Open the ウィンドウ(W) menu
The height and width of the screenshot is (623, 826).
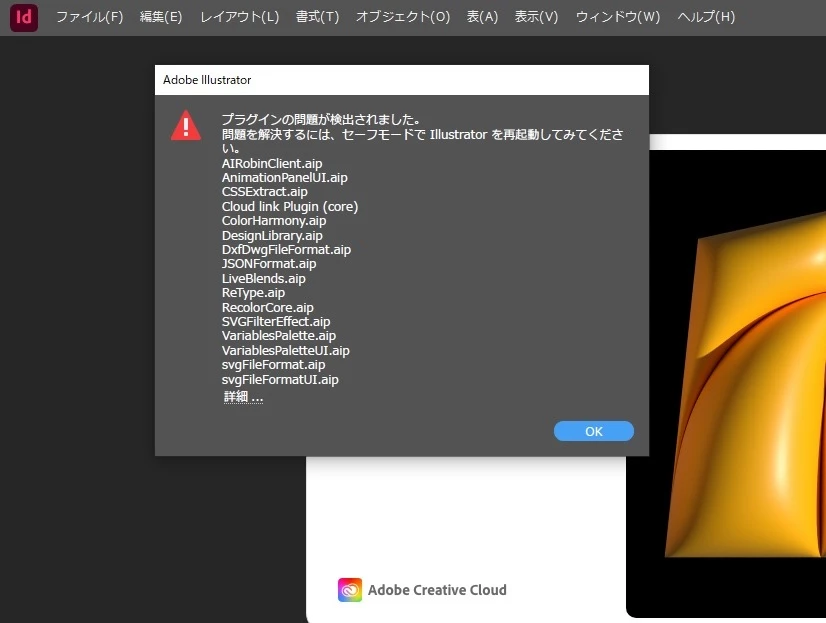coord(617,17)
